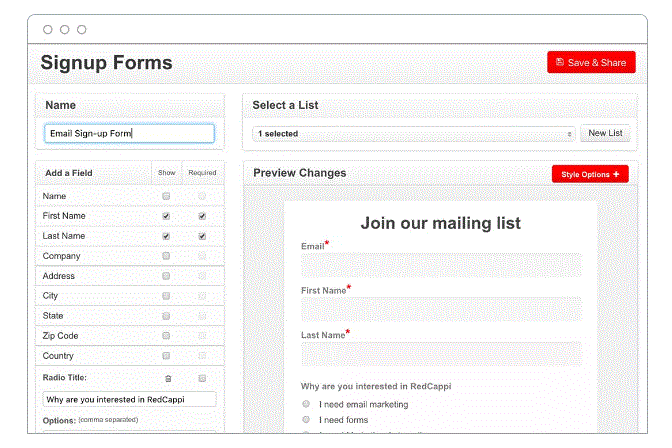Click the Email field in preview

pos(441,264)
